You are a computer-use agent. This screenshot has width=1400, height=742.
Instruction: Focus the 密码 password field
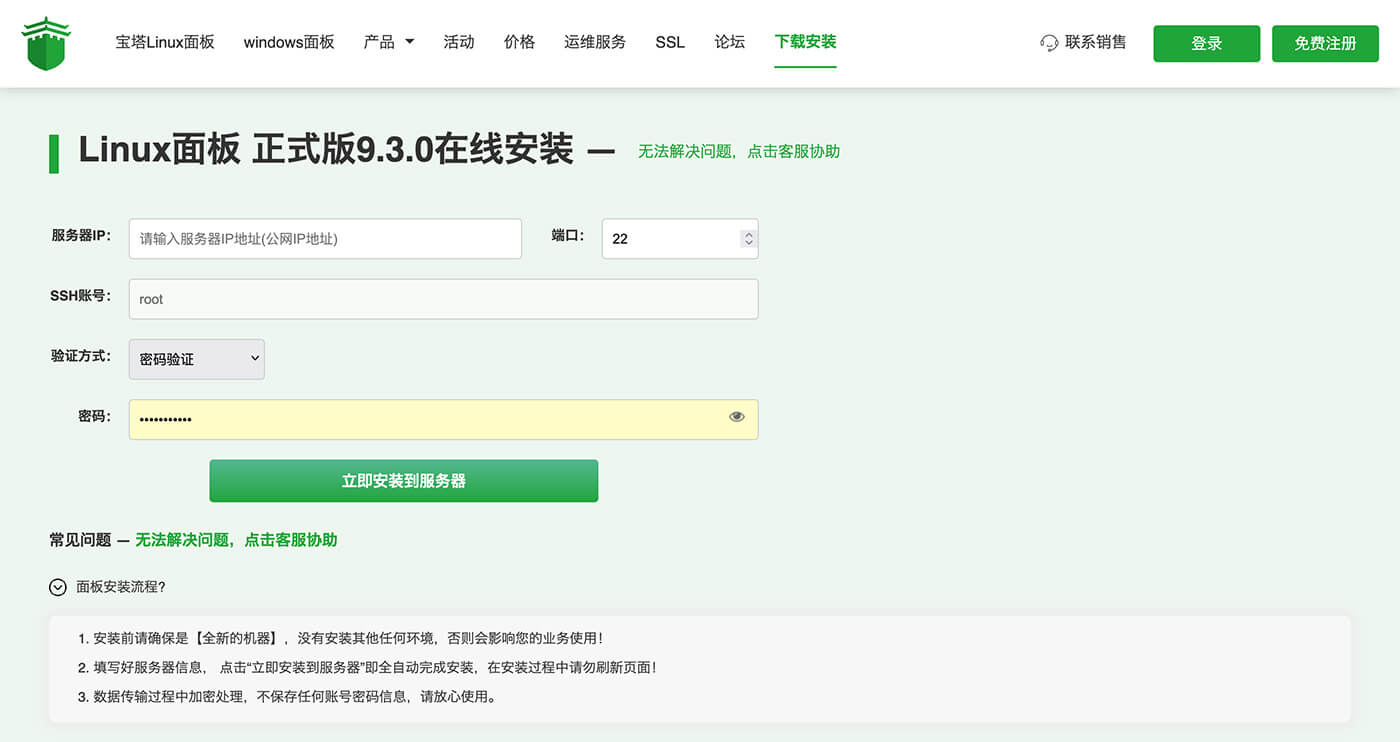444,420
